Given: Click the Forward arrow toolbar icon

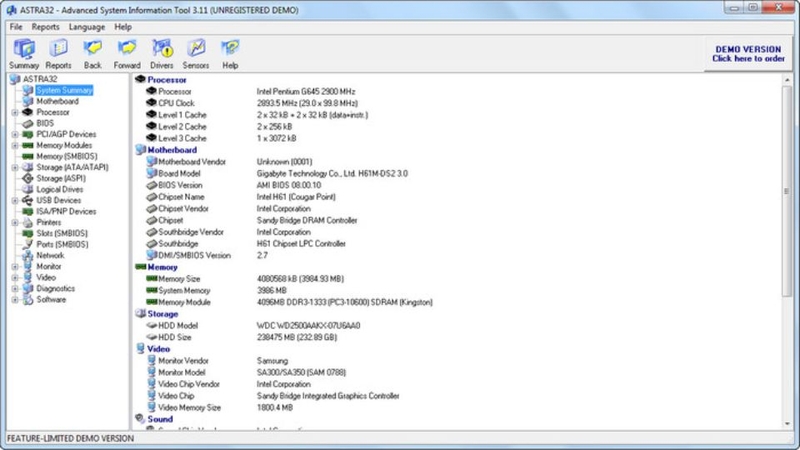Looking at the screenshot, I should 127,54.
